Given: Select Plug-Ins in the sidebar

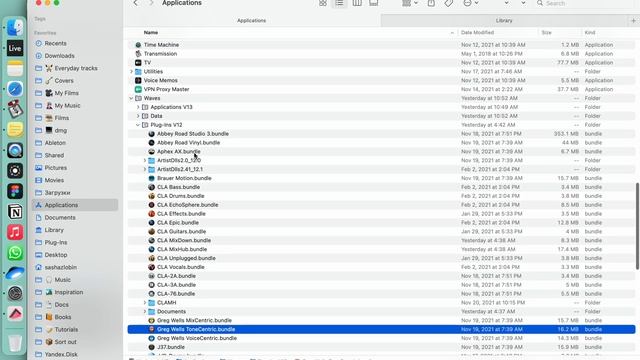Looking at the screenshot, I should pos(56,242).
